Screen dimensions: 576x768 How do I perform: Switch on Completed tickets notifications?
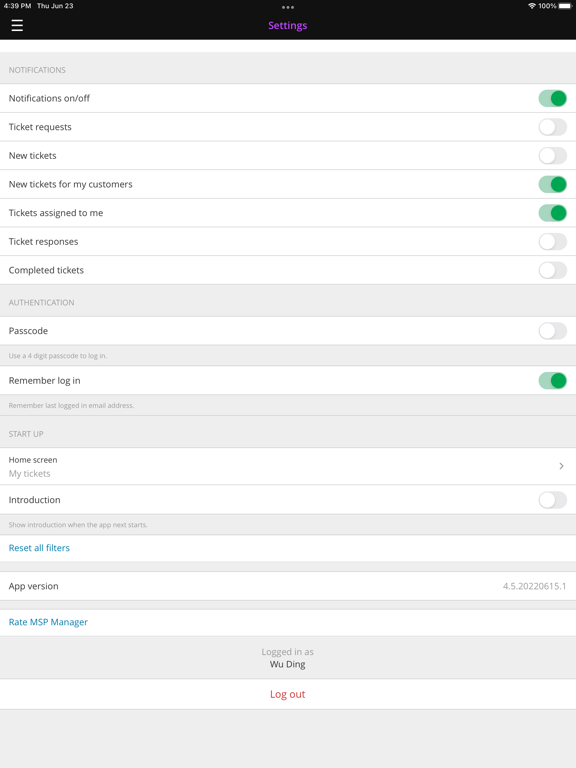[x=552, y=270]
